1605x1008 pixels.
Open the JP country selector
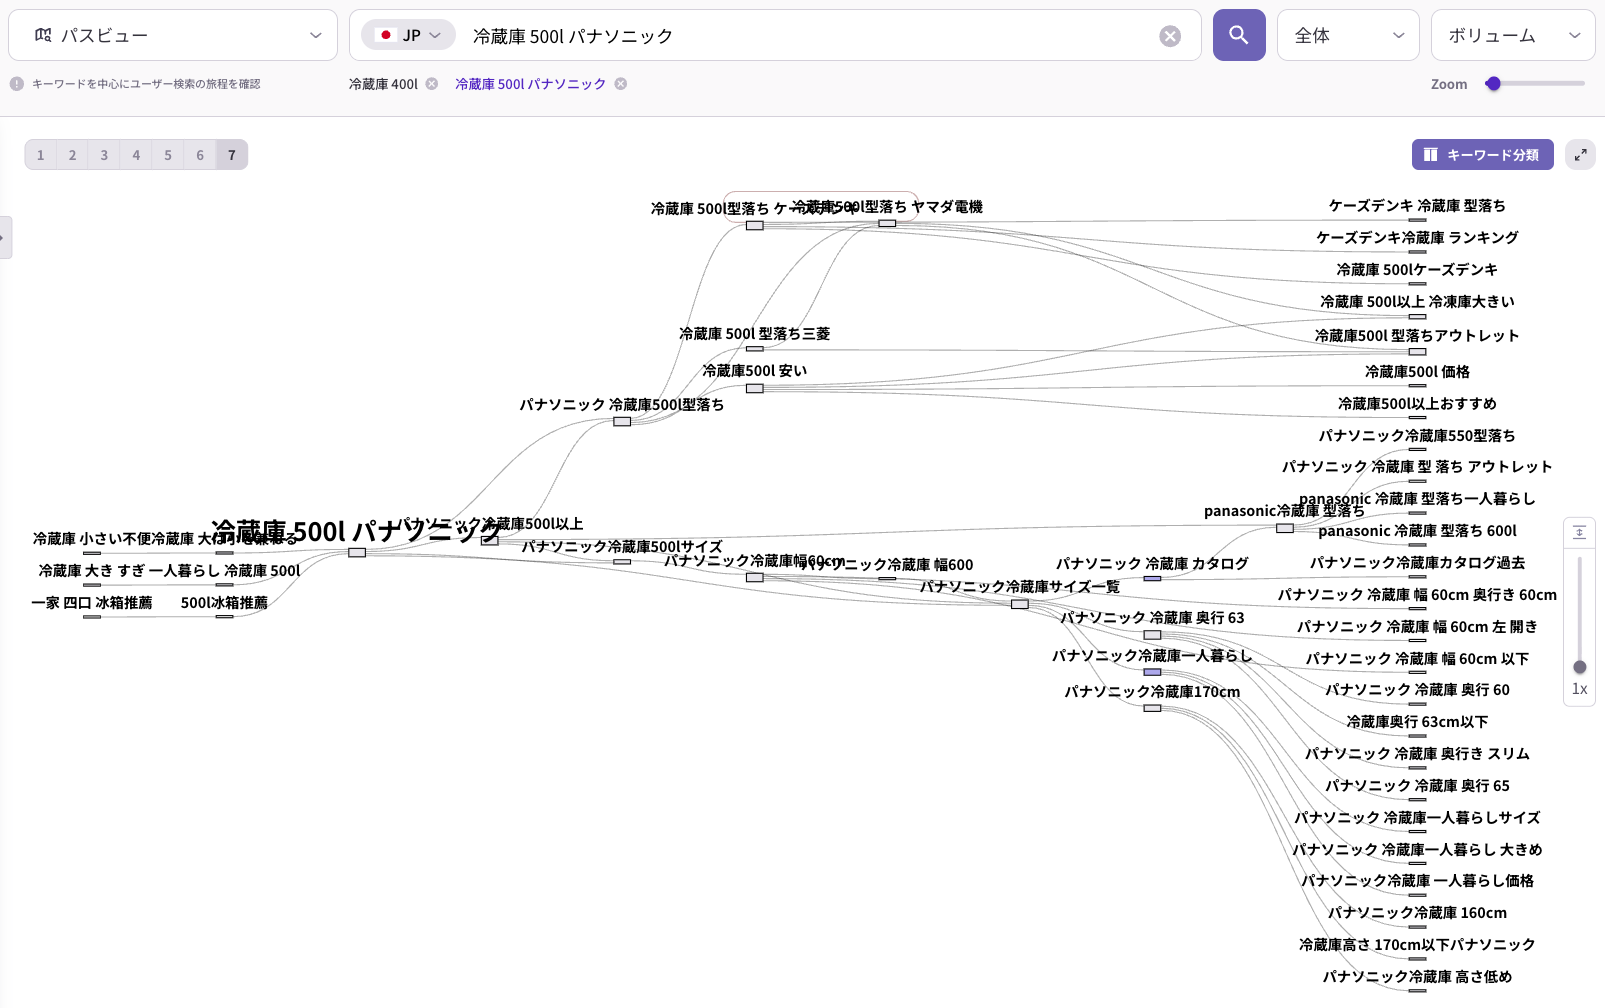tap(408, 35)
